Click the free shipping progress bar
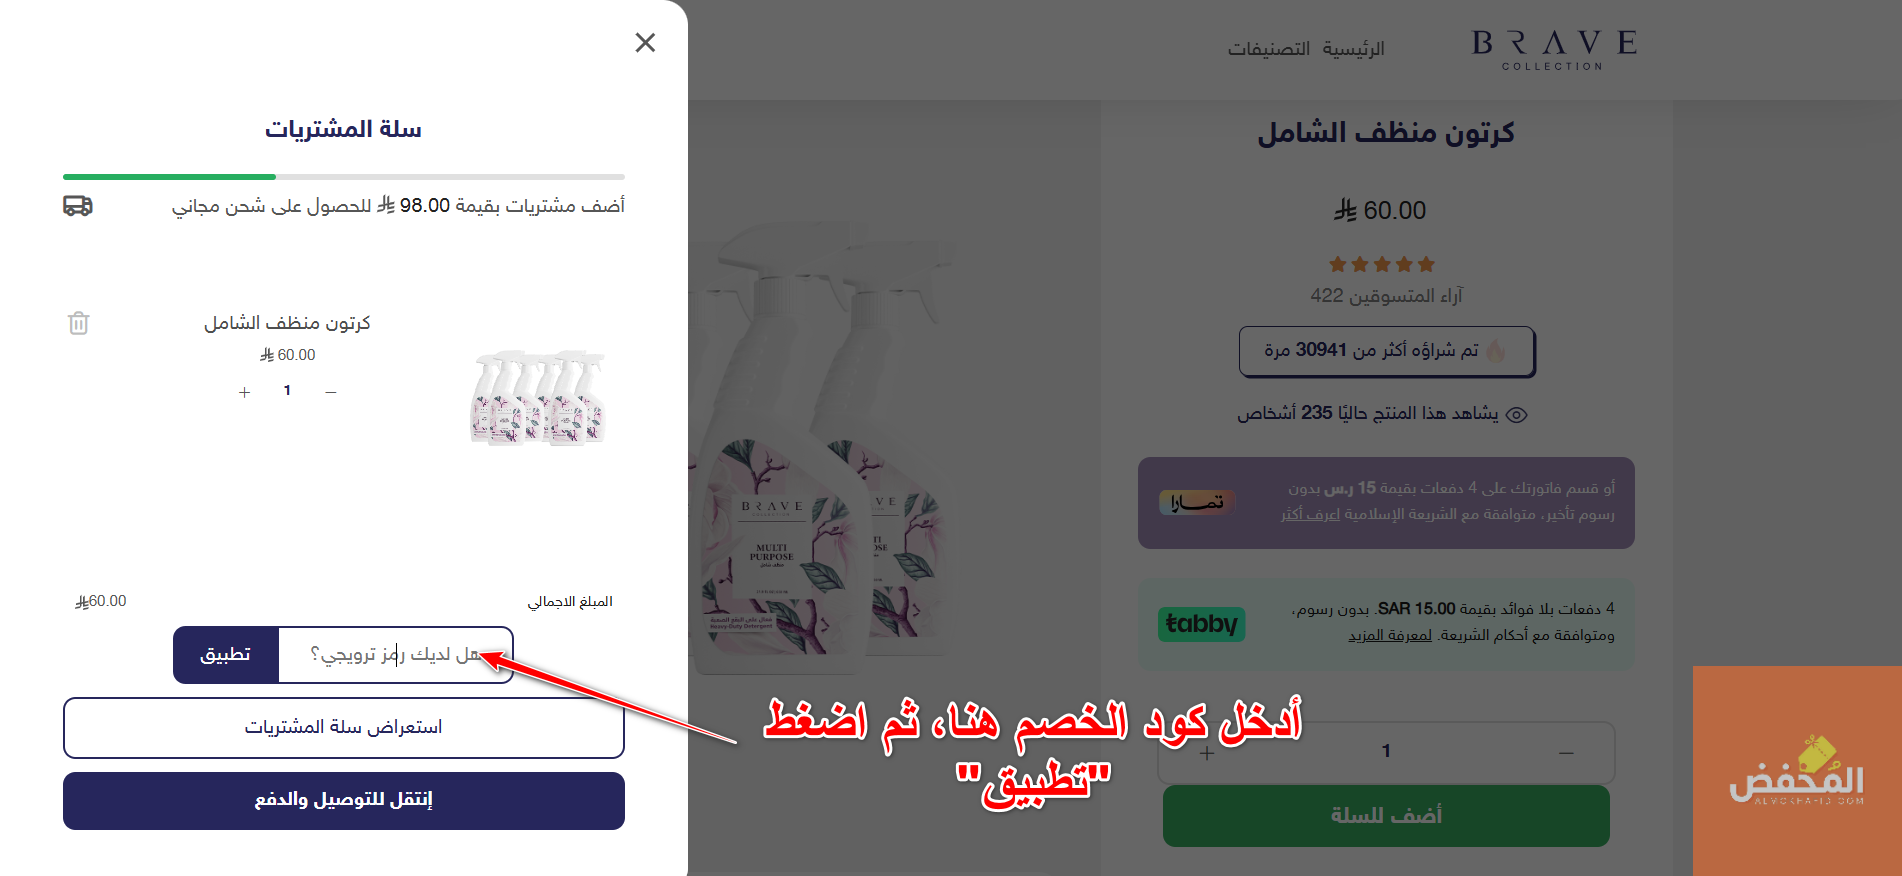The image size is (1902, 876). pos(344,177)
